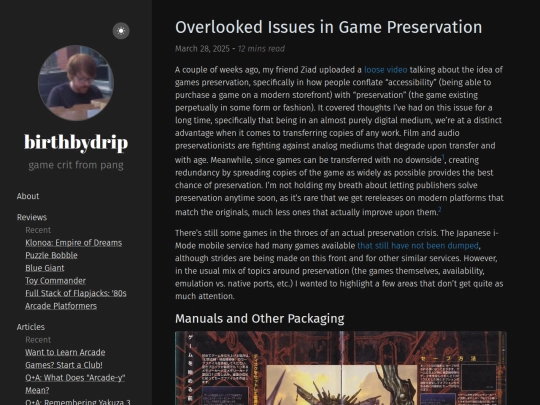Open Q+A: Remembering Yakuza 3 article

(78, 402)
